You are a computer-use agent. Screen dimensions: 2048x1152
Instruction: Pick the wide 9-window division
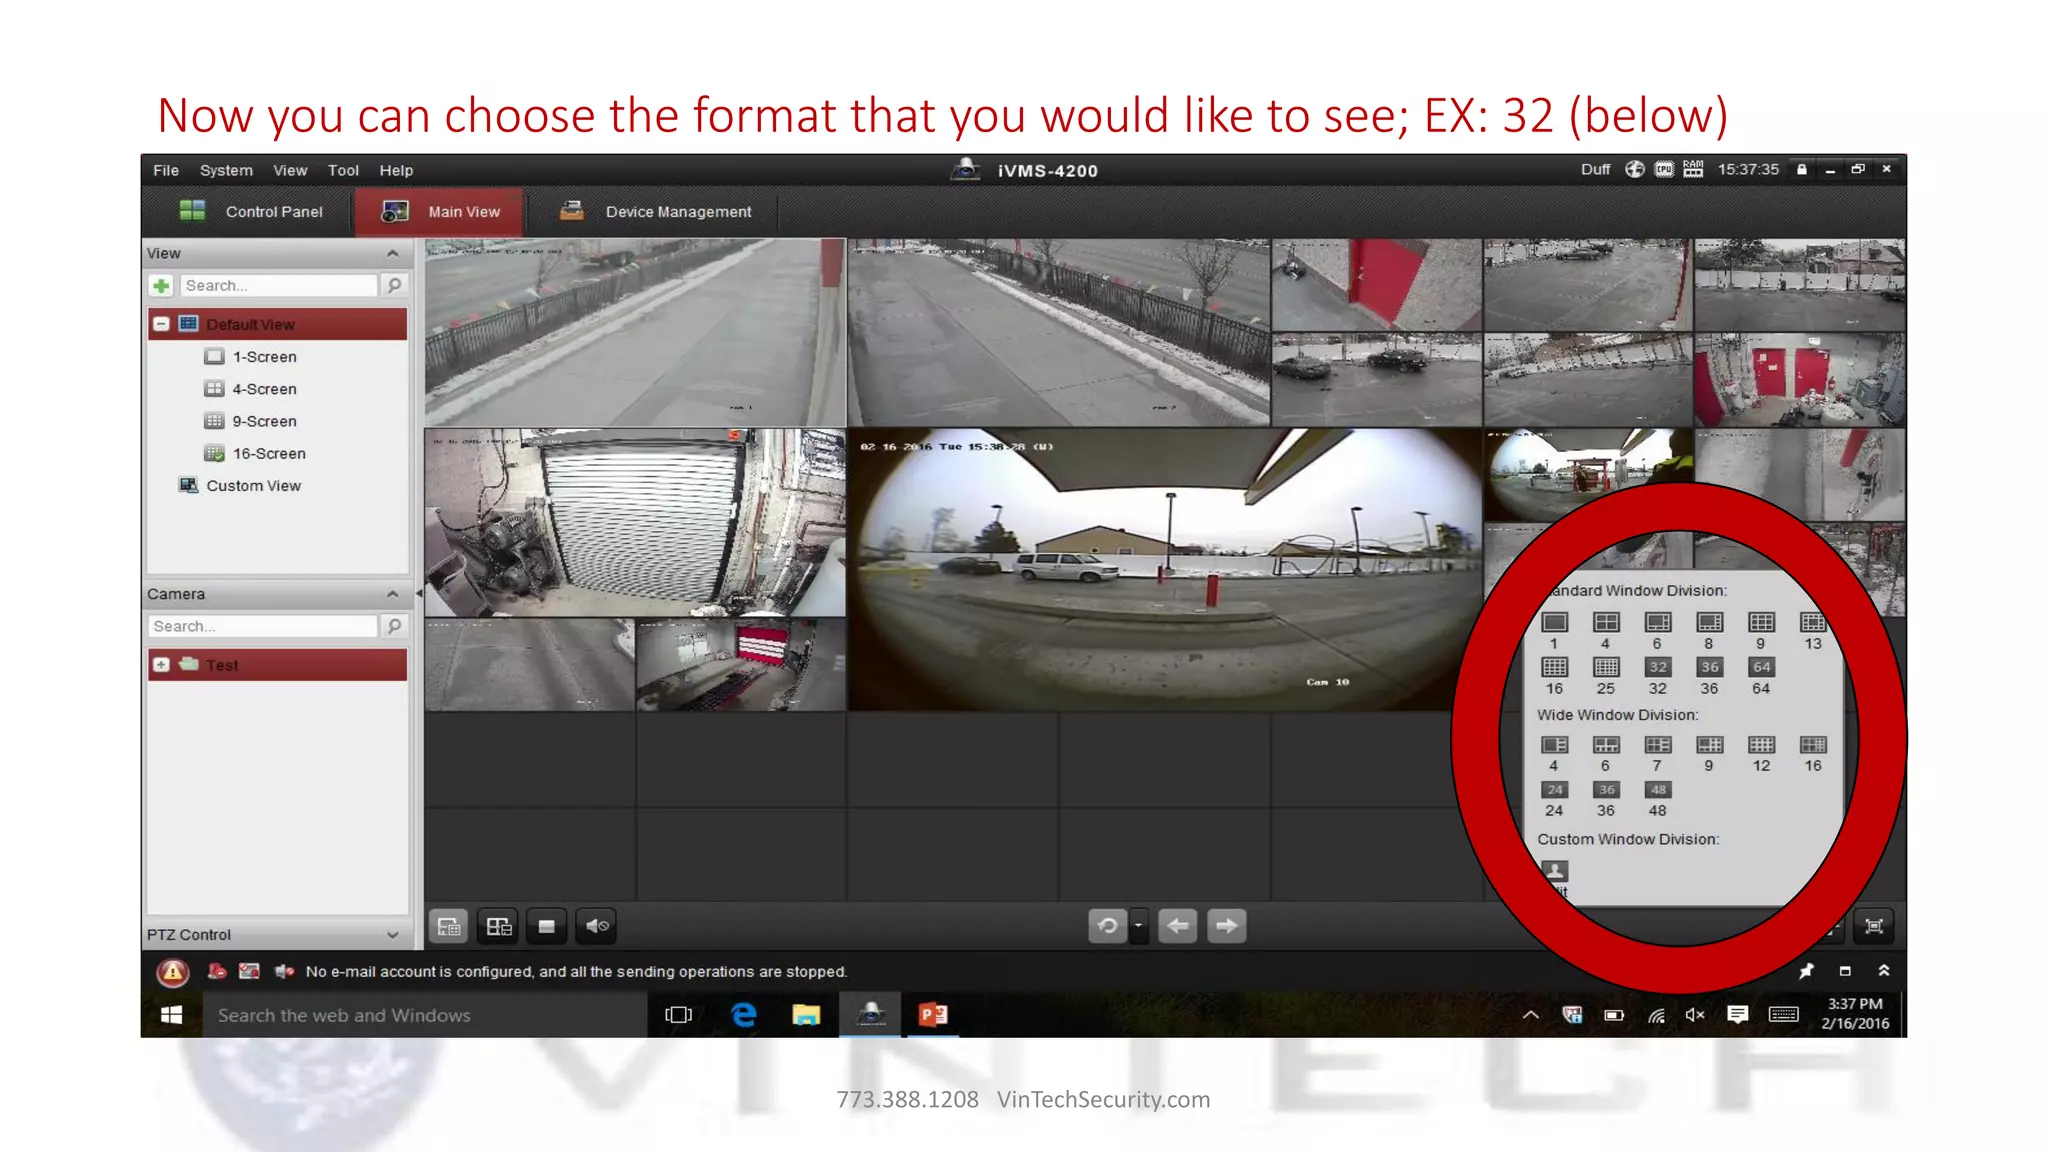pos(1710,745)
